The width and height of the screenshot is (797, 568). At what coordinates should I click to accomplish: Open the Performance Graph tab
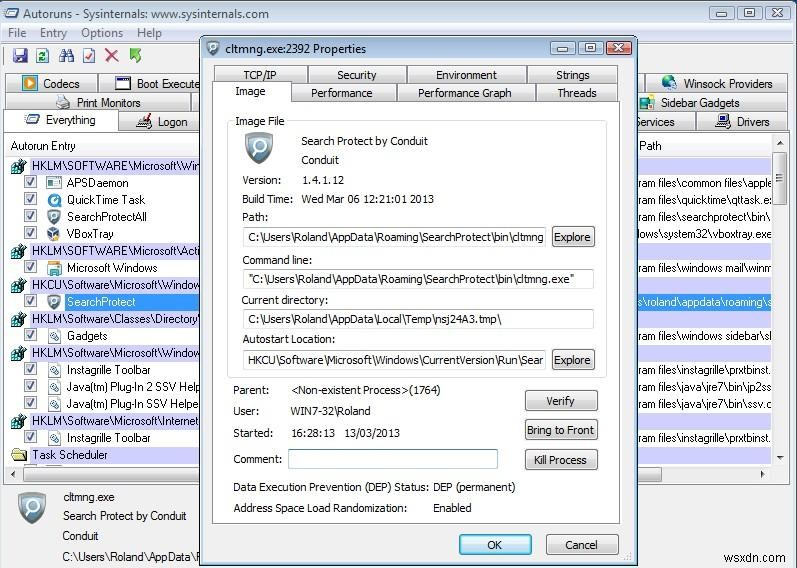[x=465, y=93]
